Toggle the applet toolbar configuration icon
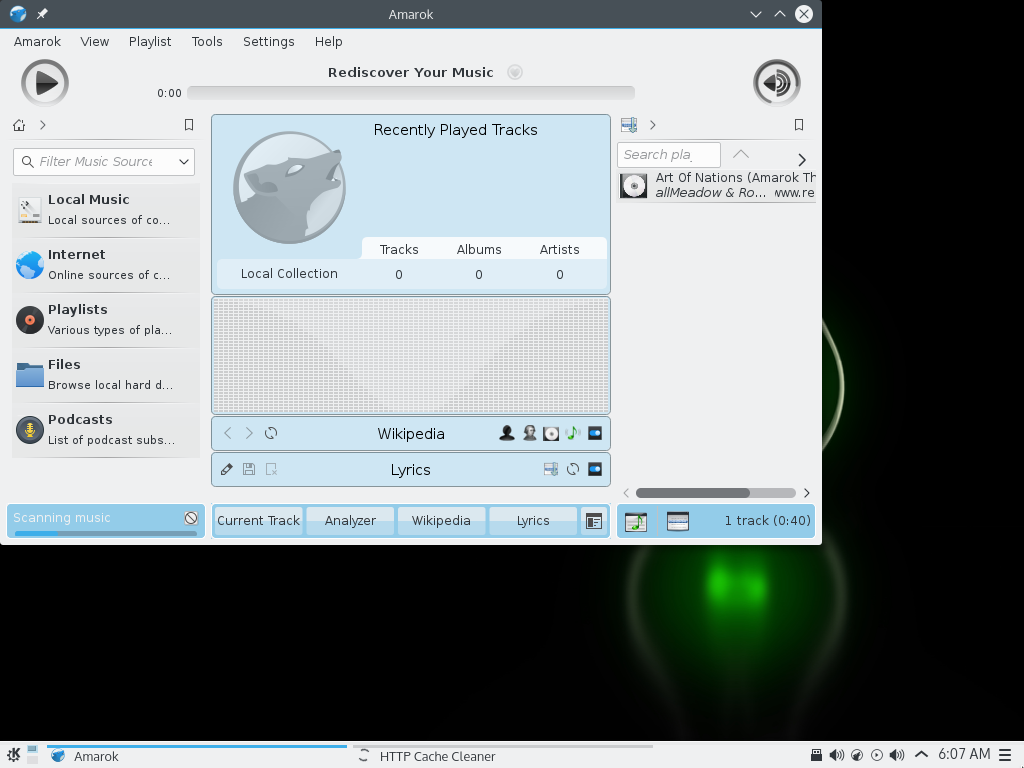1024x768 pixels. [594, 521]
